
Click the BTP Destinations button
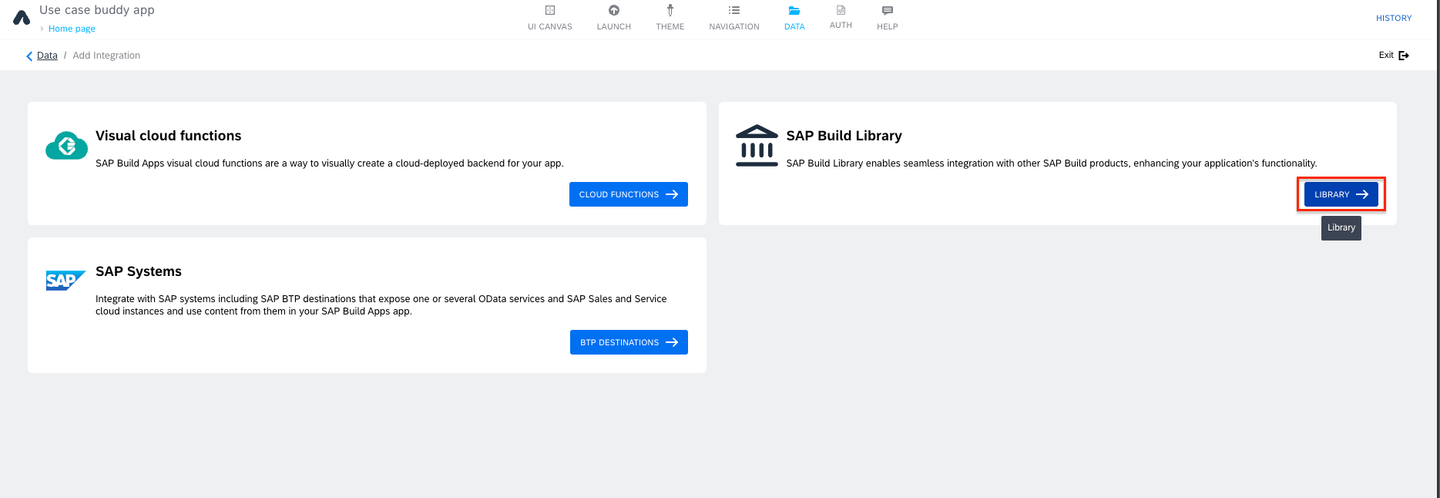pyautogui.click(x=629, y=342)
